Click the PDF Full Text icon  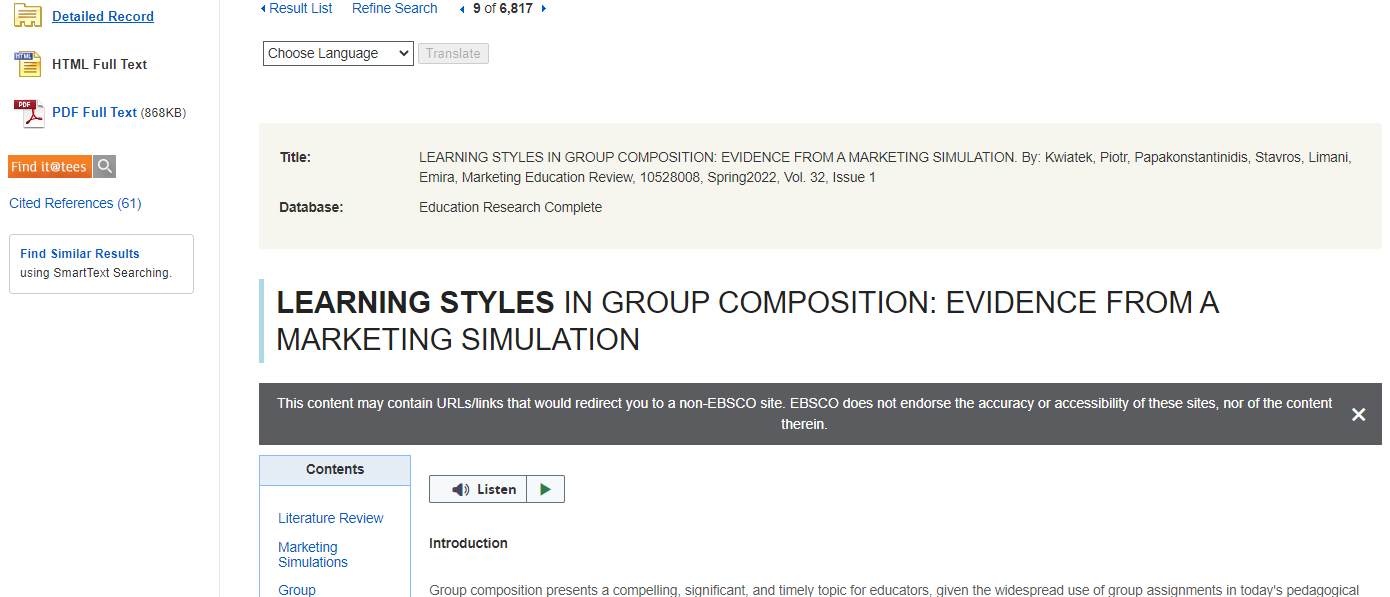tap(28, 113)
